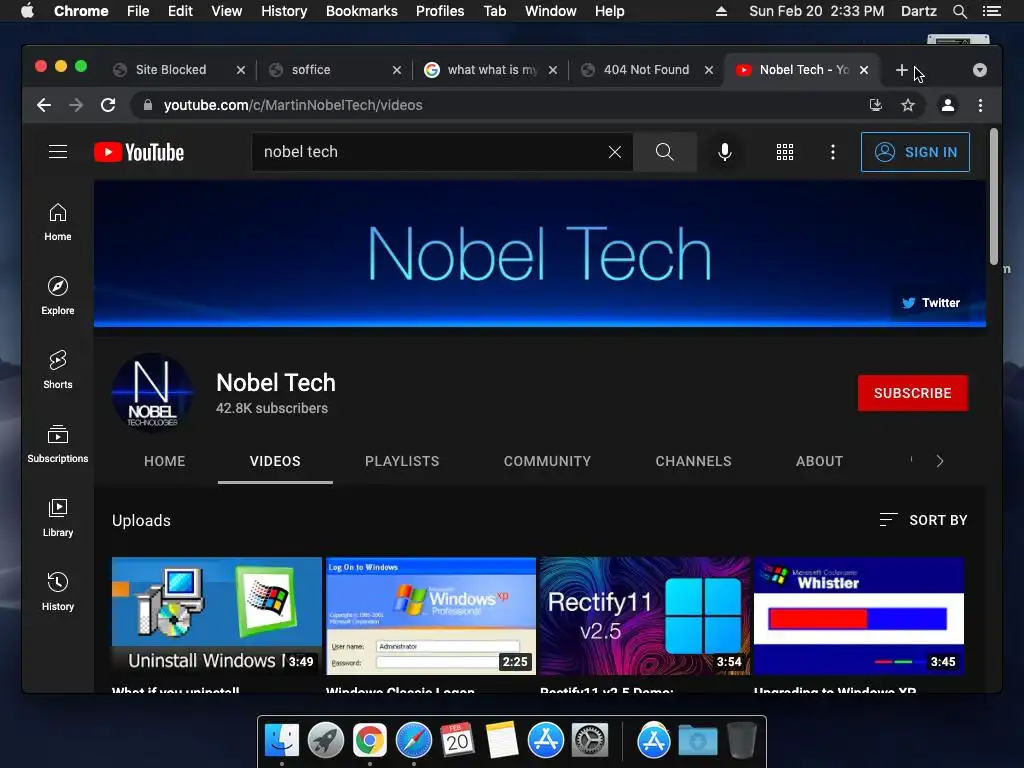1024x768 pixels.
Task: Open Launchpad from the Dock
Action: pos(325,741)
